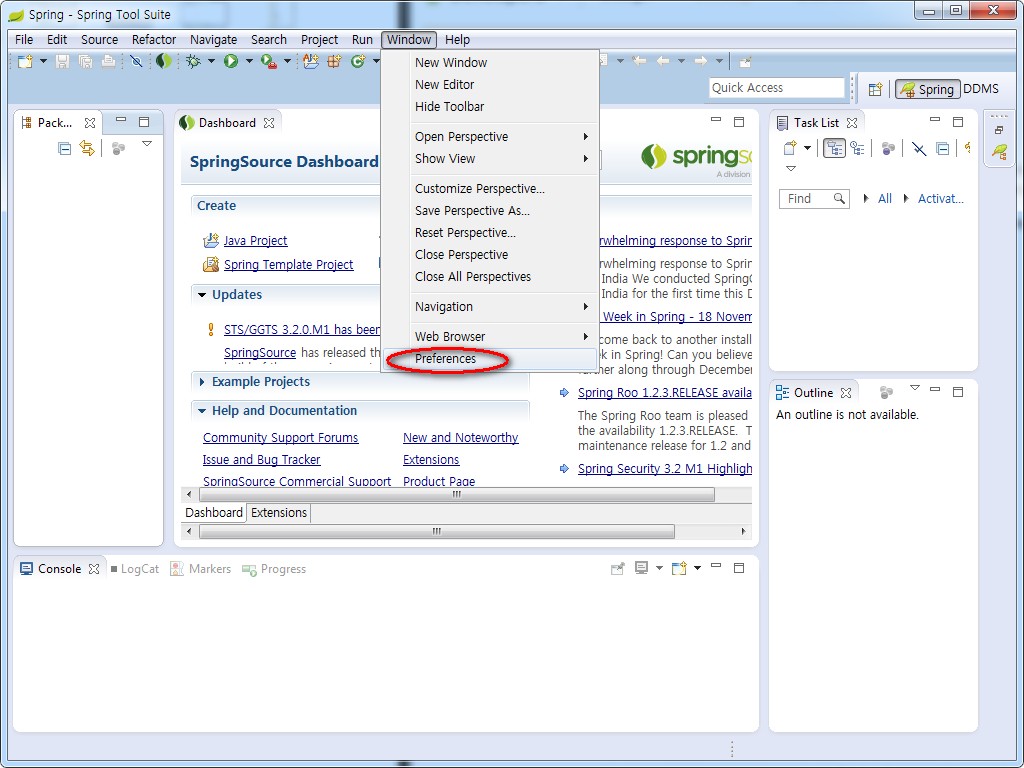Open the Java Project link
The image size is (1024, 768).
tap(255, 240)
